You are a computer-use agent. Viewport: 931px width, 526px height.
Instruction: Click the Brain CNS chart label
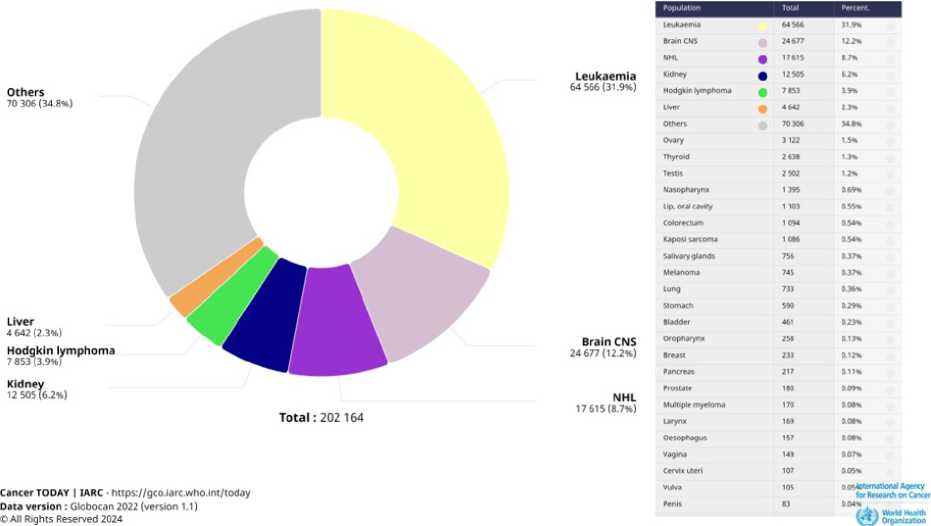(x=610, y=342)
